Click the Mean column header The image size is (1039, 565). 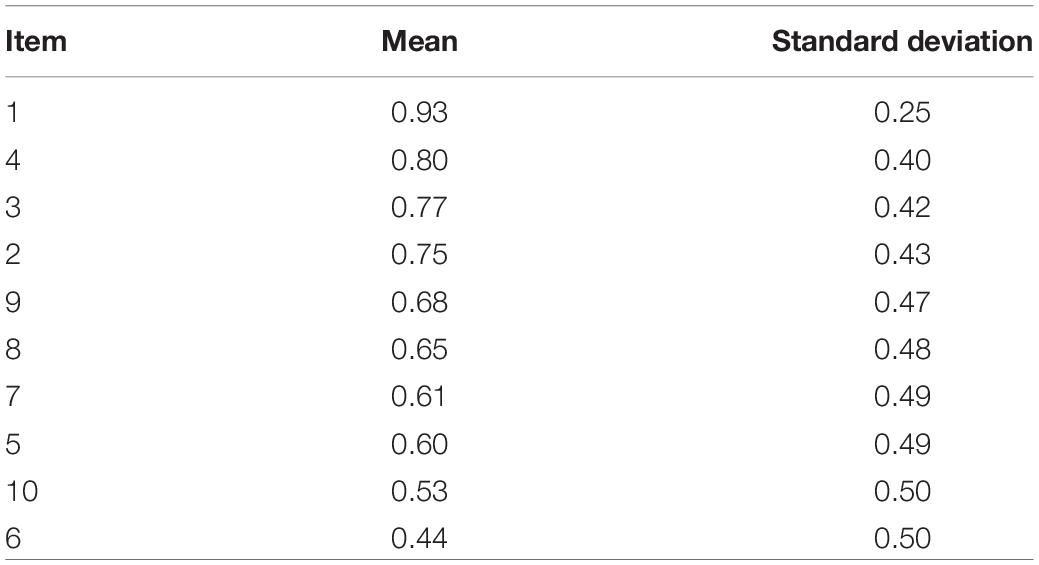coord(419,42)
